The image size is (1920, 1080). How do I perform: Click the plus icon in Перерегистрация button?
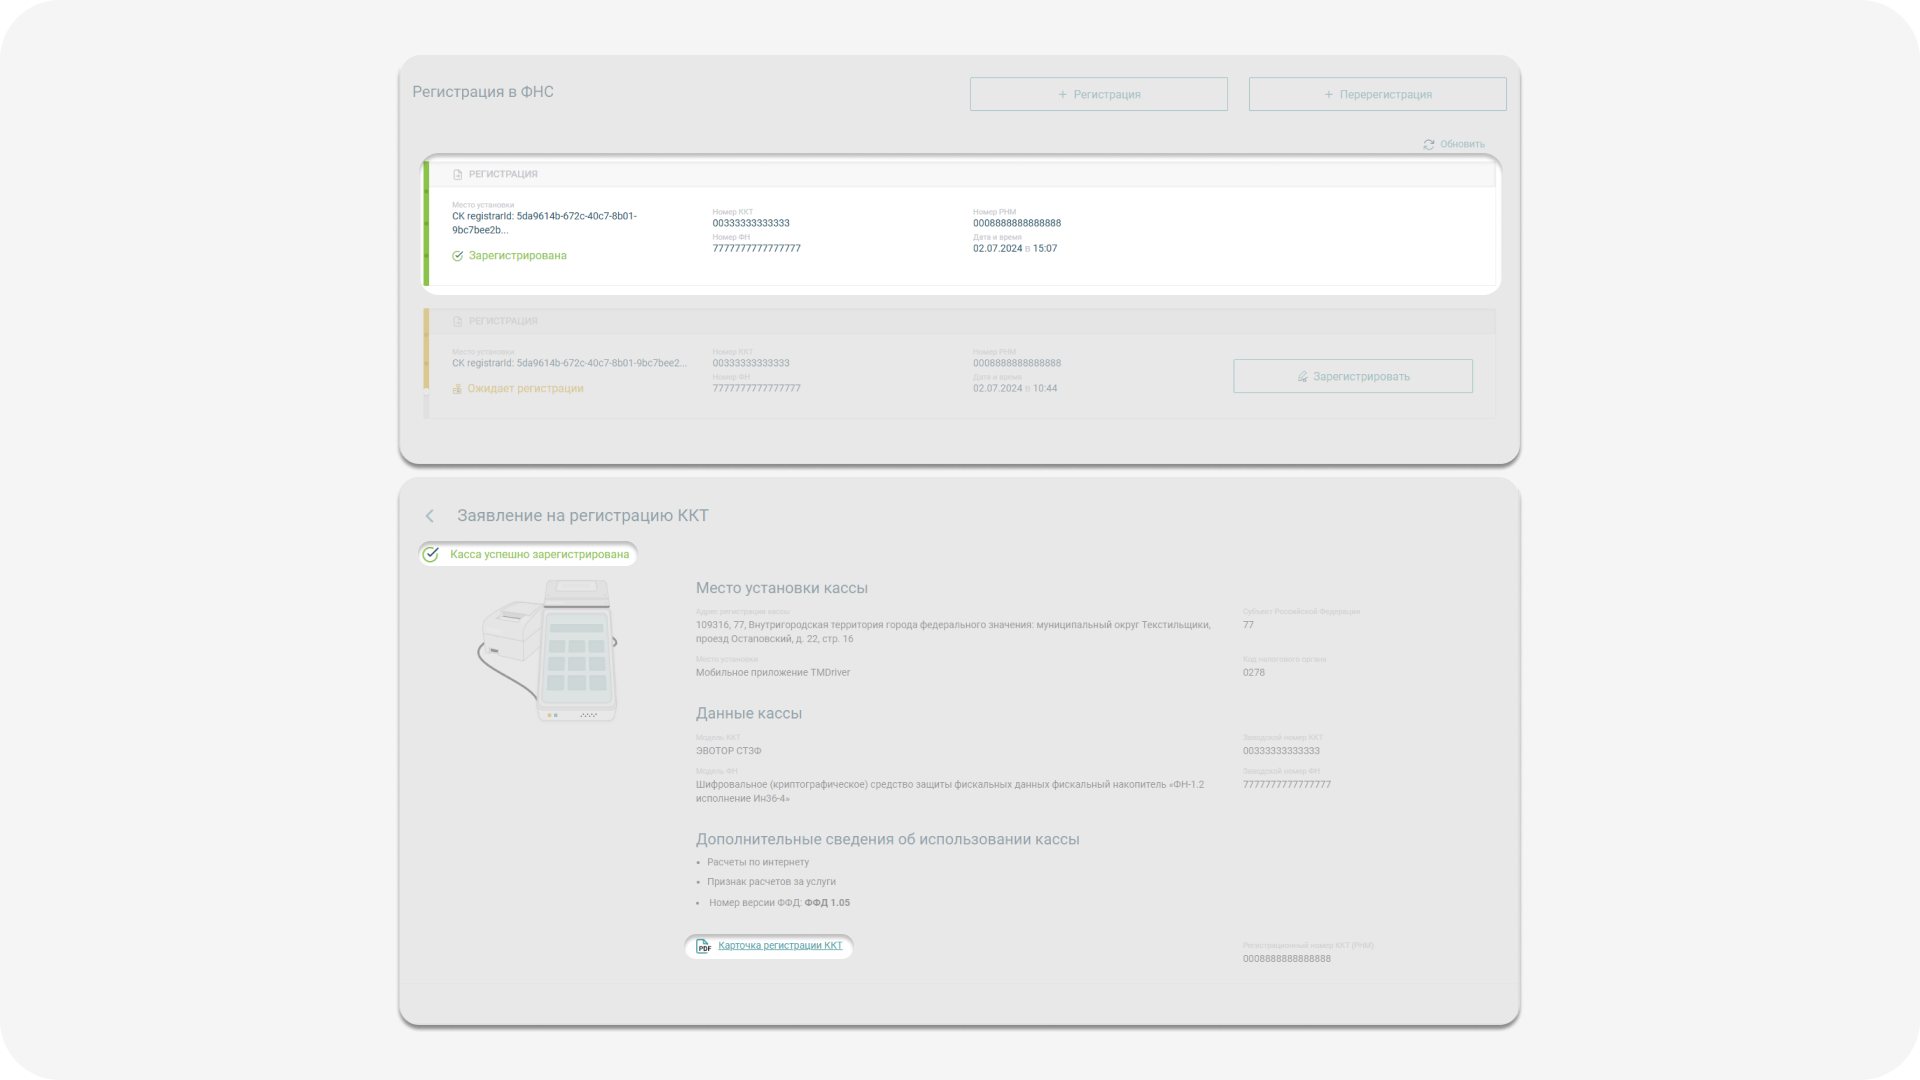(x=1329, y=95)
